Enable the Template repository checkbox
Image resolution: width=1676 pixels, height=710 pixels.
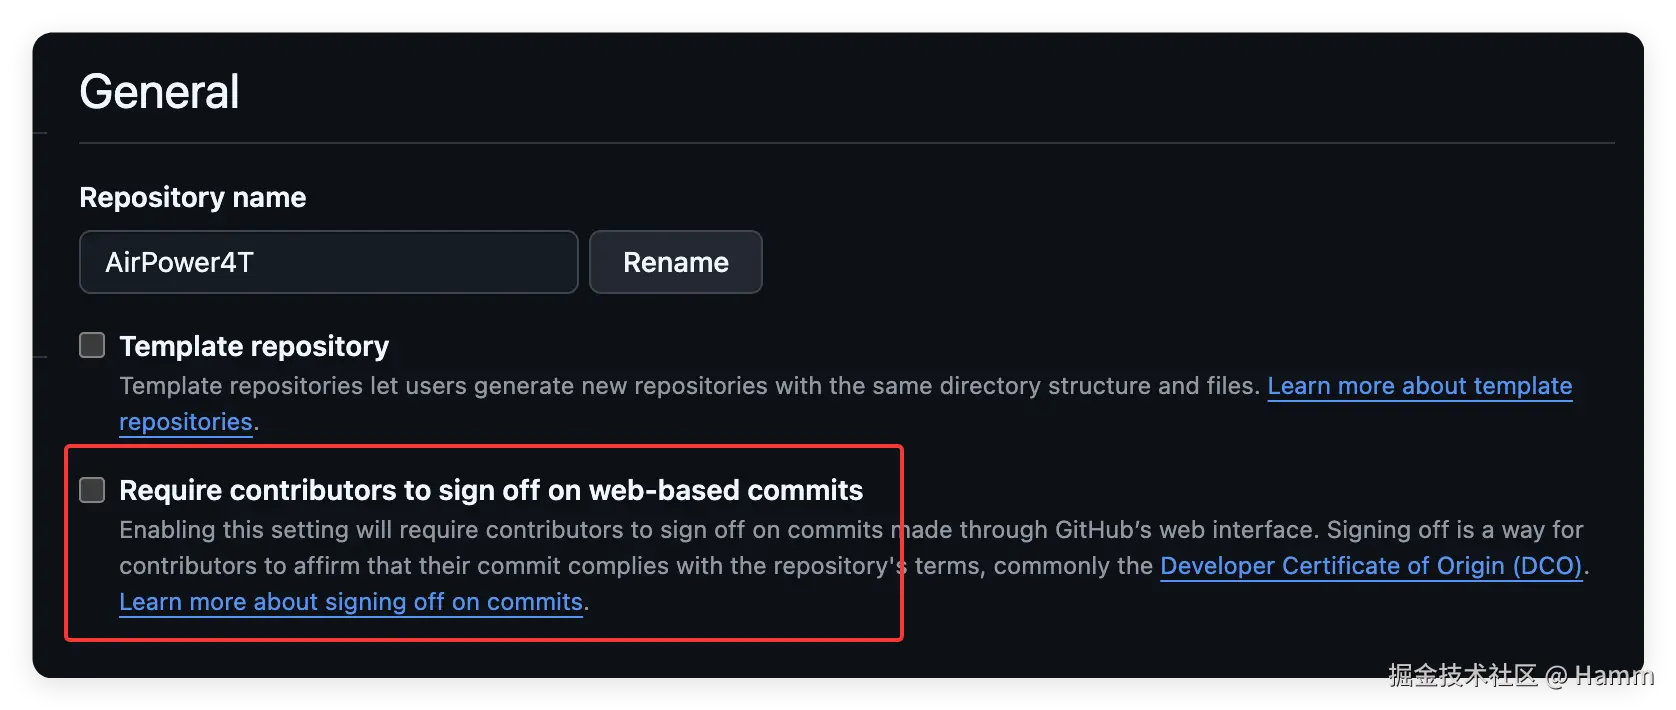(x=92, y=345)
